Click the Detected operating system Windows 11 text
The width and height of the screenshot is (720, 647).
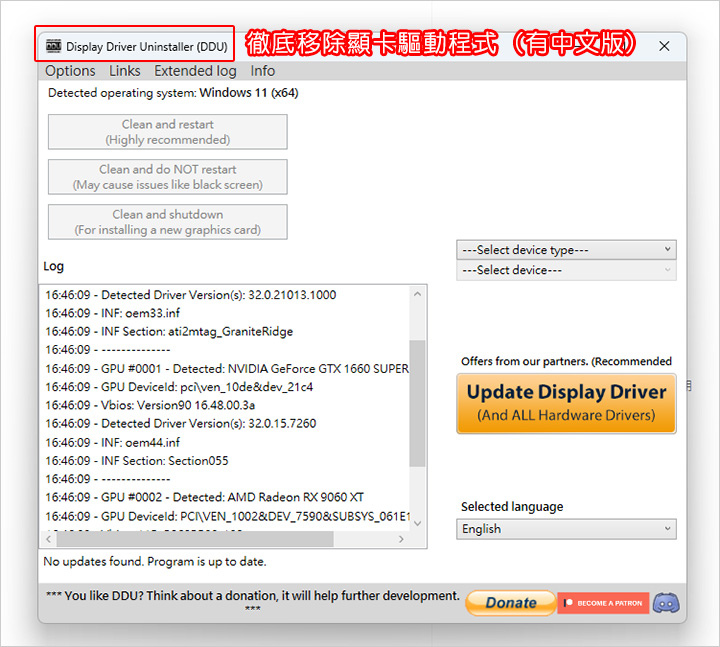tap(173, 93)
